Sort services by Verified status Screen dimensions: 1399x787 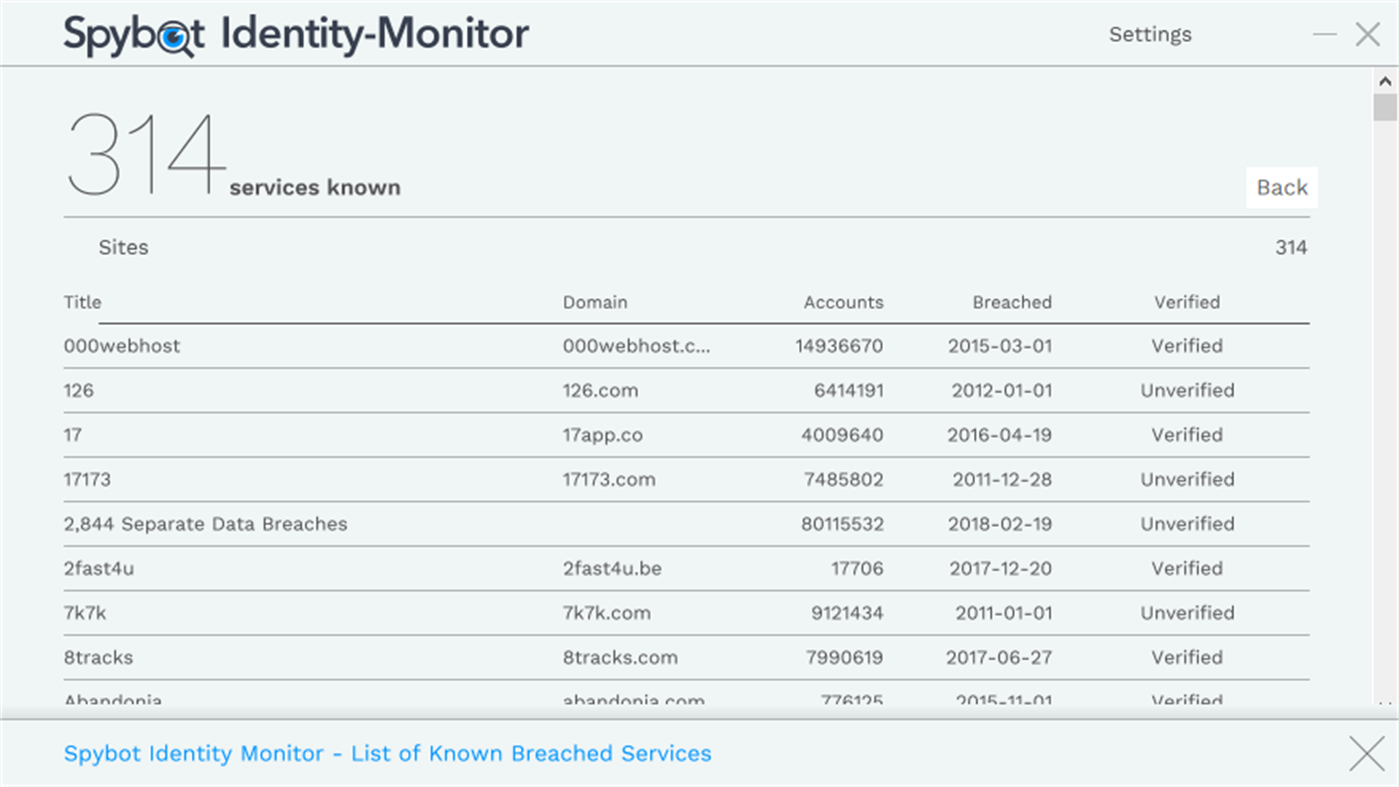tap(1187, 302)
